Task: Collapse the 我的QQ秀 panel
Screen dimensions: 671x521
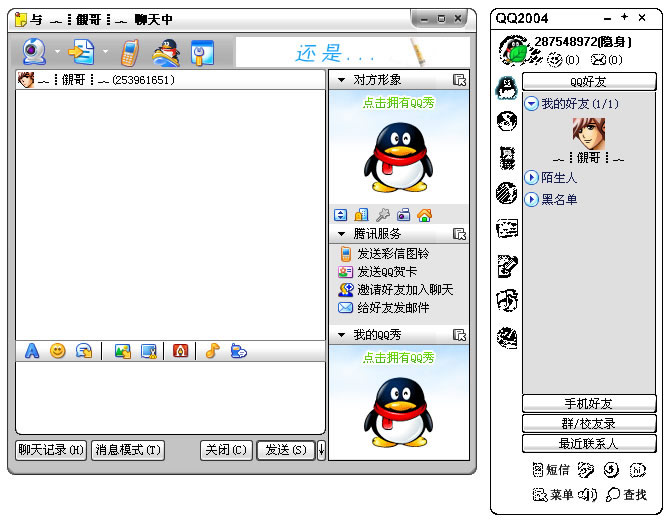Action: tap(341, 335)
